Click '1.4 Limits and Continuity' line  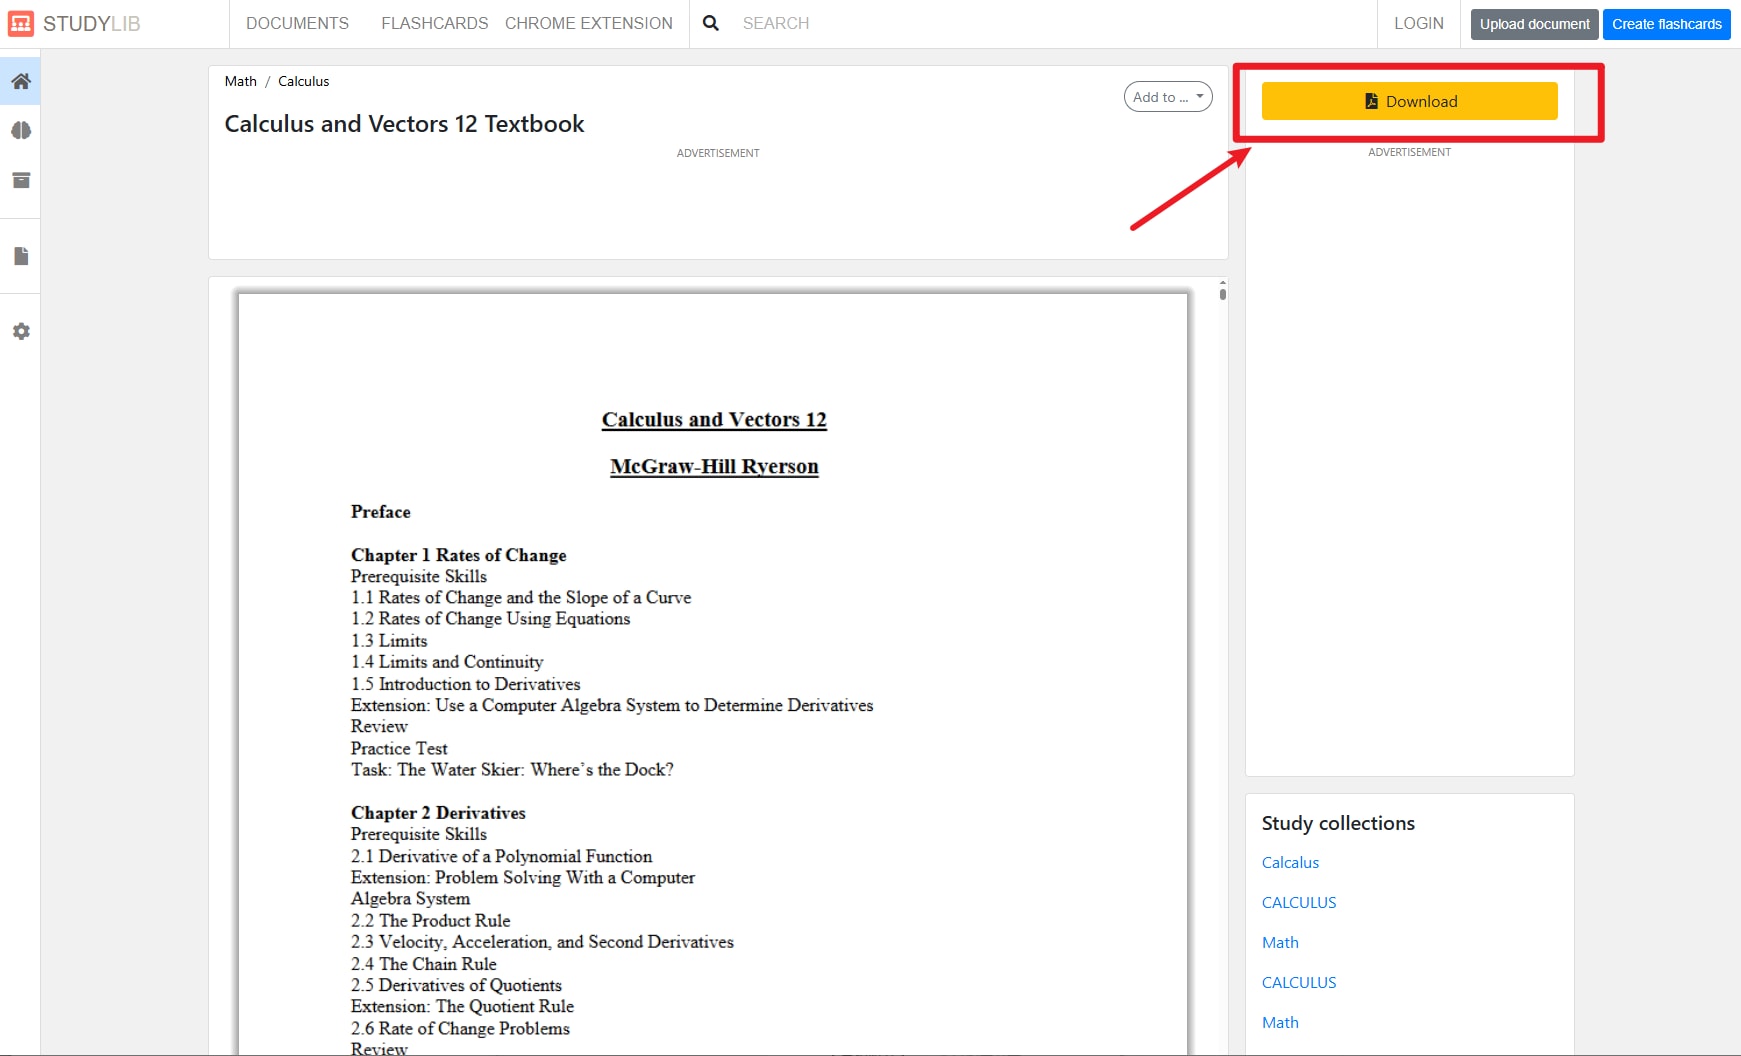tap(447, 662)
